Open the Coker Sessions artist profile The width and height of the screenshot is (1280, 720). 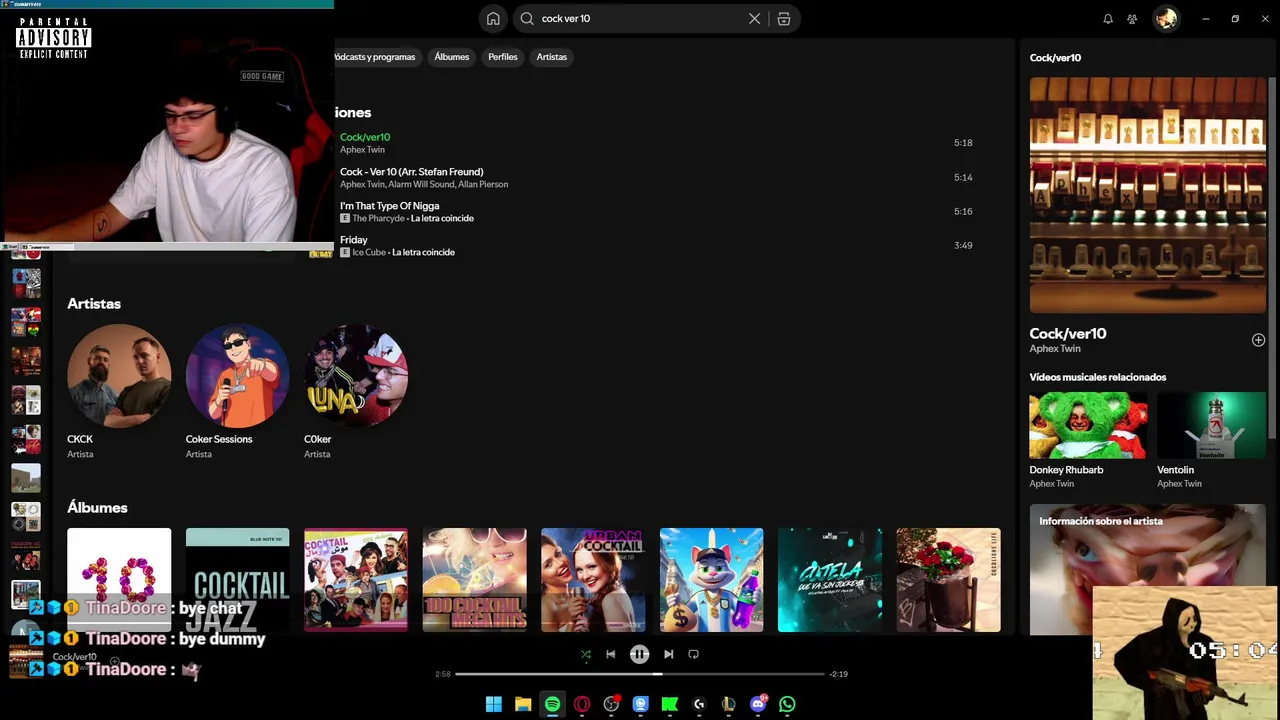237,376
